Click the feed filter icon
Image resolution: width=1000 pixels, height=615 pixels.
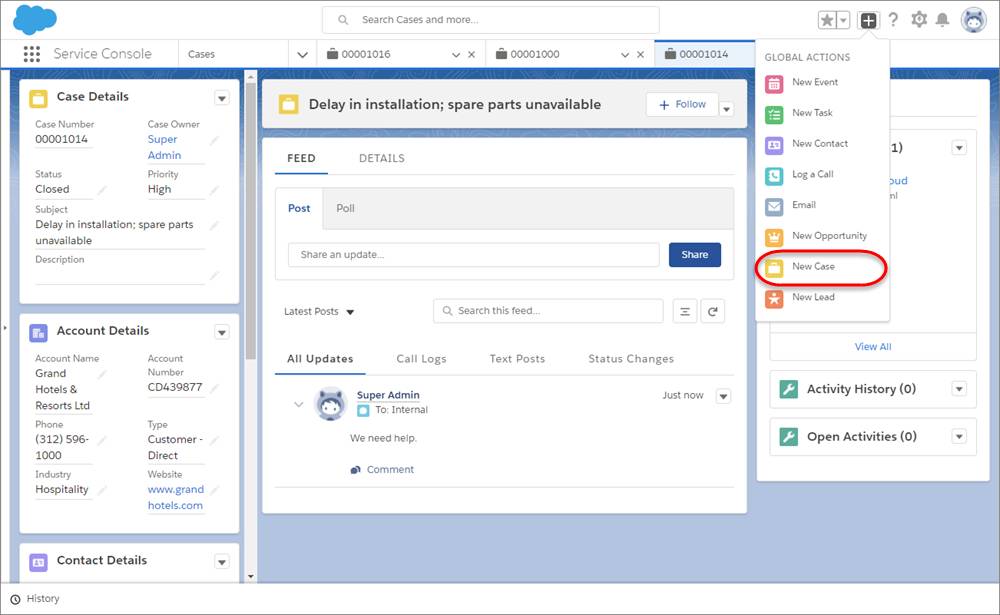pyautogui.click(x=685, y=311)
